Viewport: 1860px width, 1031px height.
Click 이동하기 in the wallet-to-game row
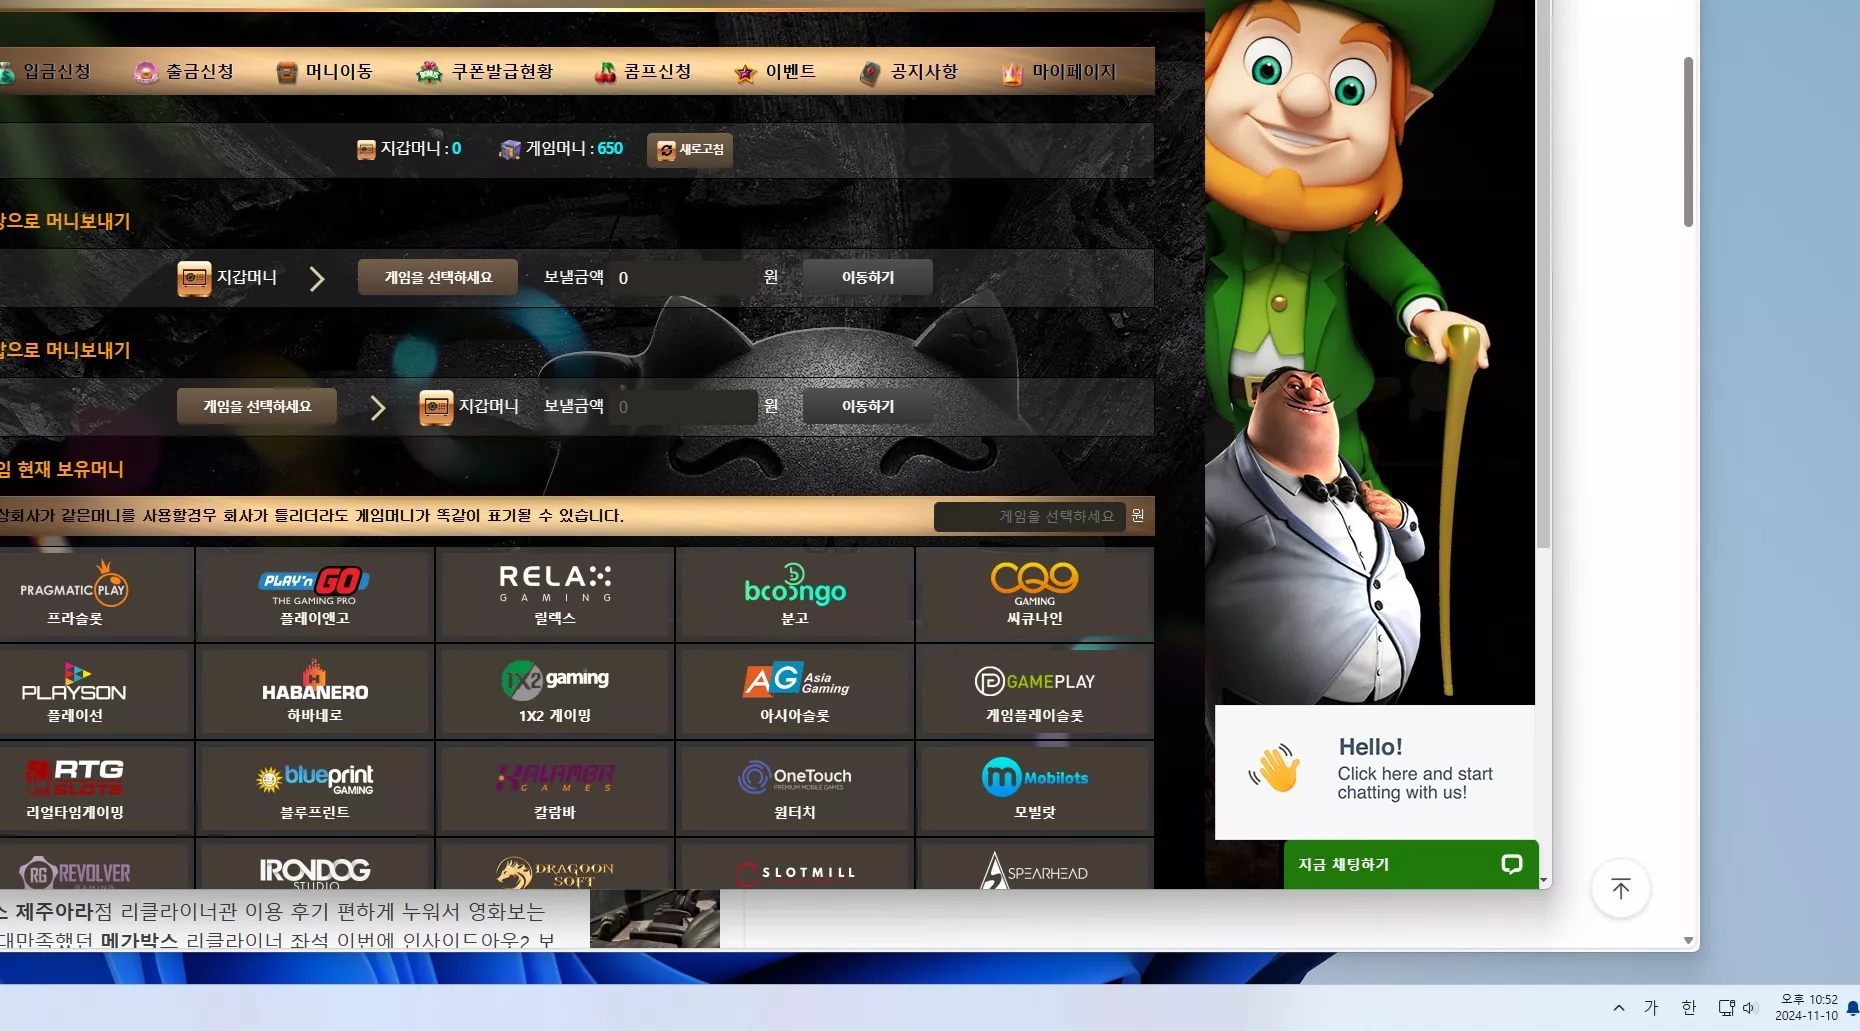pyautogui.click(x=868, y=277)
